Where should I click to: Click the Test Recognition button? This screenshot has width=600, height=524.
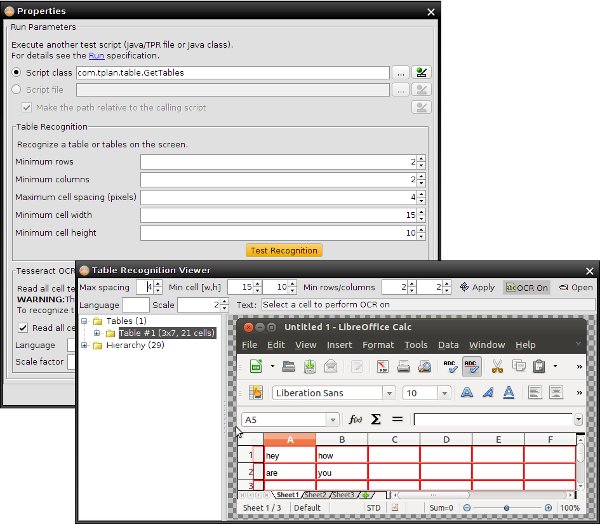(x=284, y=251)
